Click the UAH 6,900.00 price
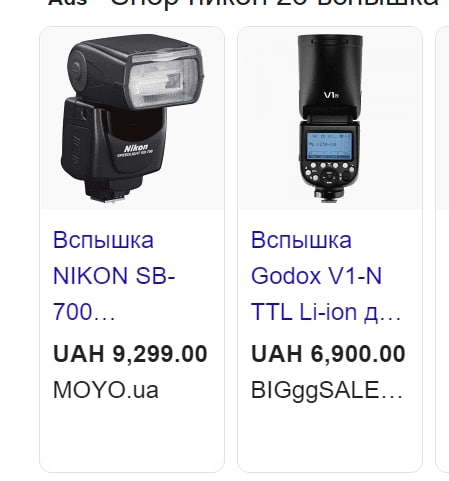This screenshot has width=449, height=481. [x=328, y=354]
